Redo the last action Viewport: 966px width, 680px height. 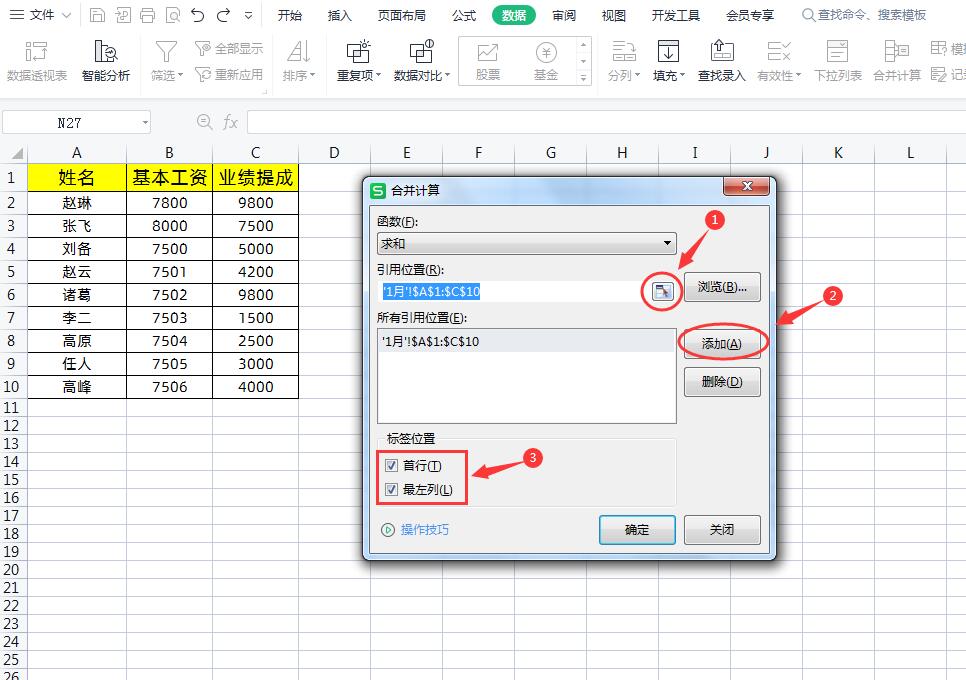click(x=224, y=15)
